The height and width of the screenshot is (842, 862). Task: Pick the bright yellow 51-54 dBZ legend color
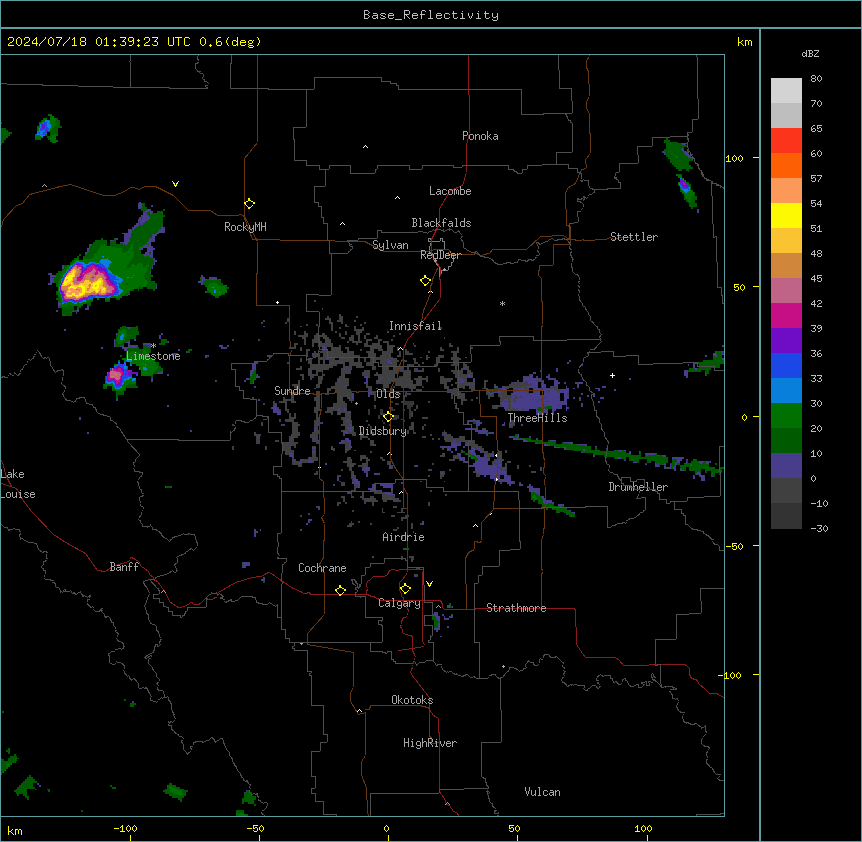click(x=786, y=215)
